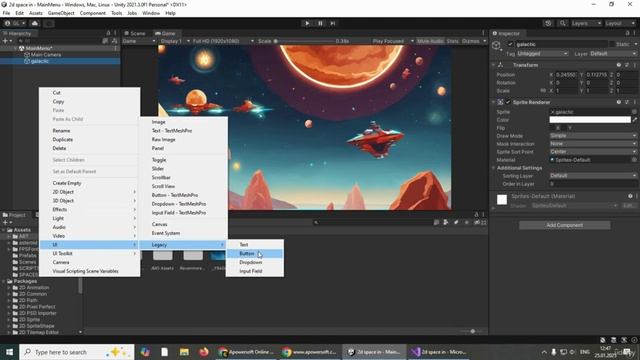Collapse Additional Settings section
Image resolution: width=640 pixels, height=360 pixels.
493,168
